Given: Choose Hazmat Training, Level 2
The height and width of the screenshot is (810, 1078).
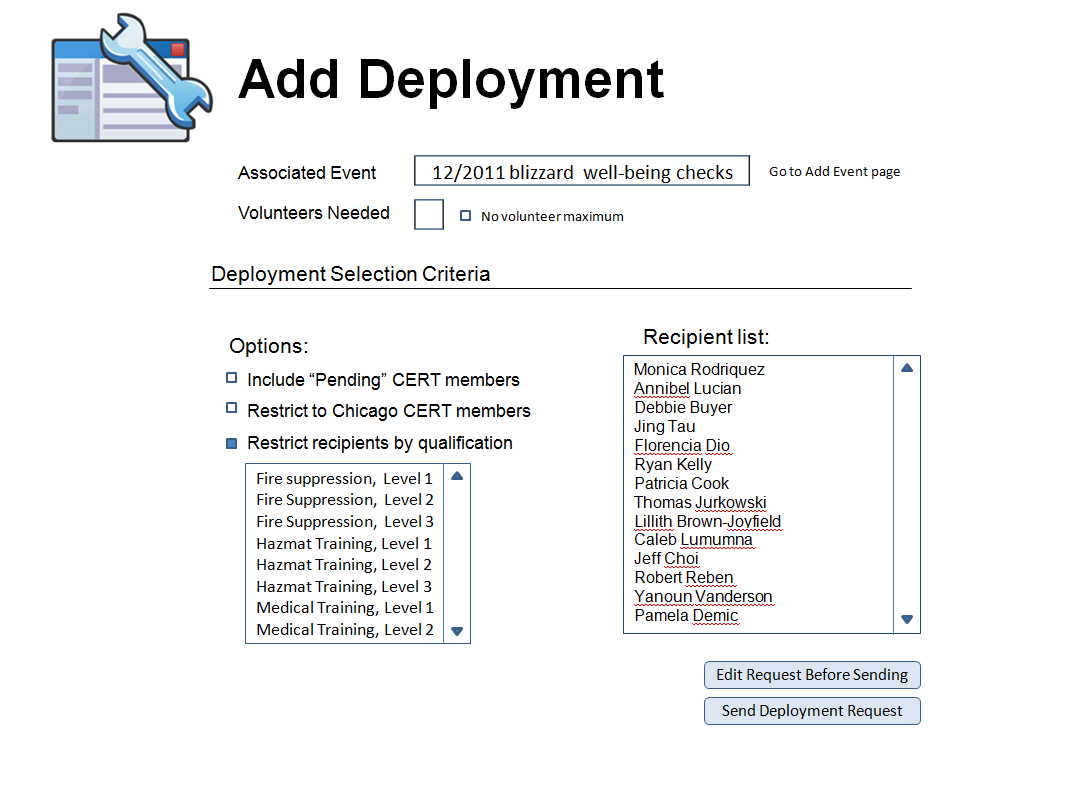Looking at the screenshot, I should pos(344,565).
